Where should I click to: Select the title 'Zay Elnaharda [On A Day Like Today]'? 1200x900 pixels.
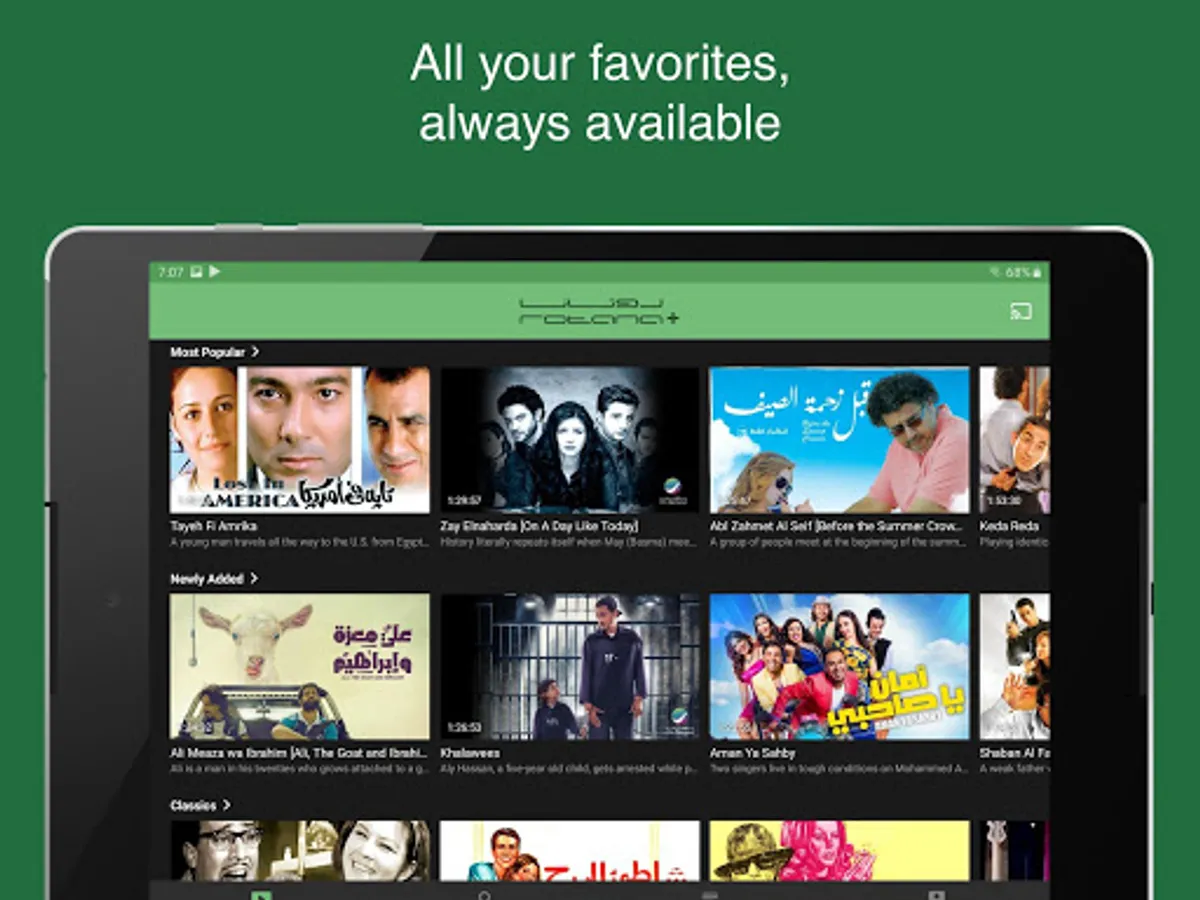pyautogui.click(x=539, y=526)
